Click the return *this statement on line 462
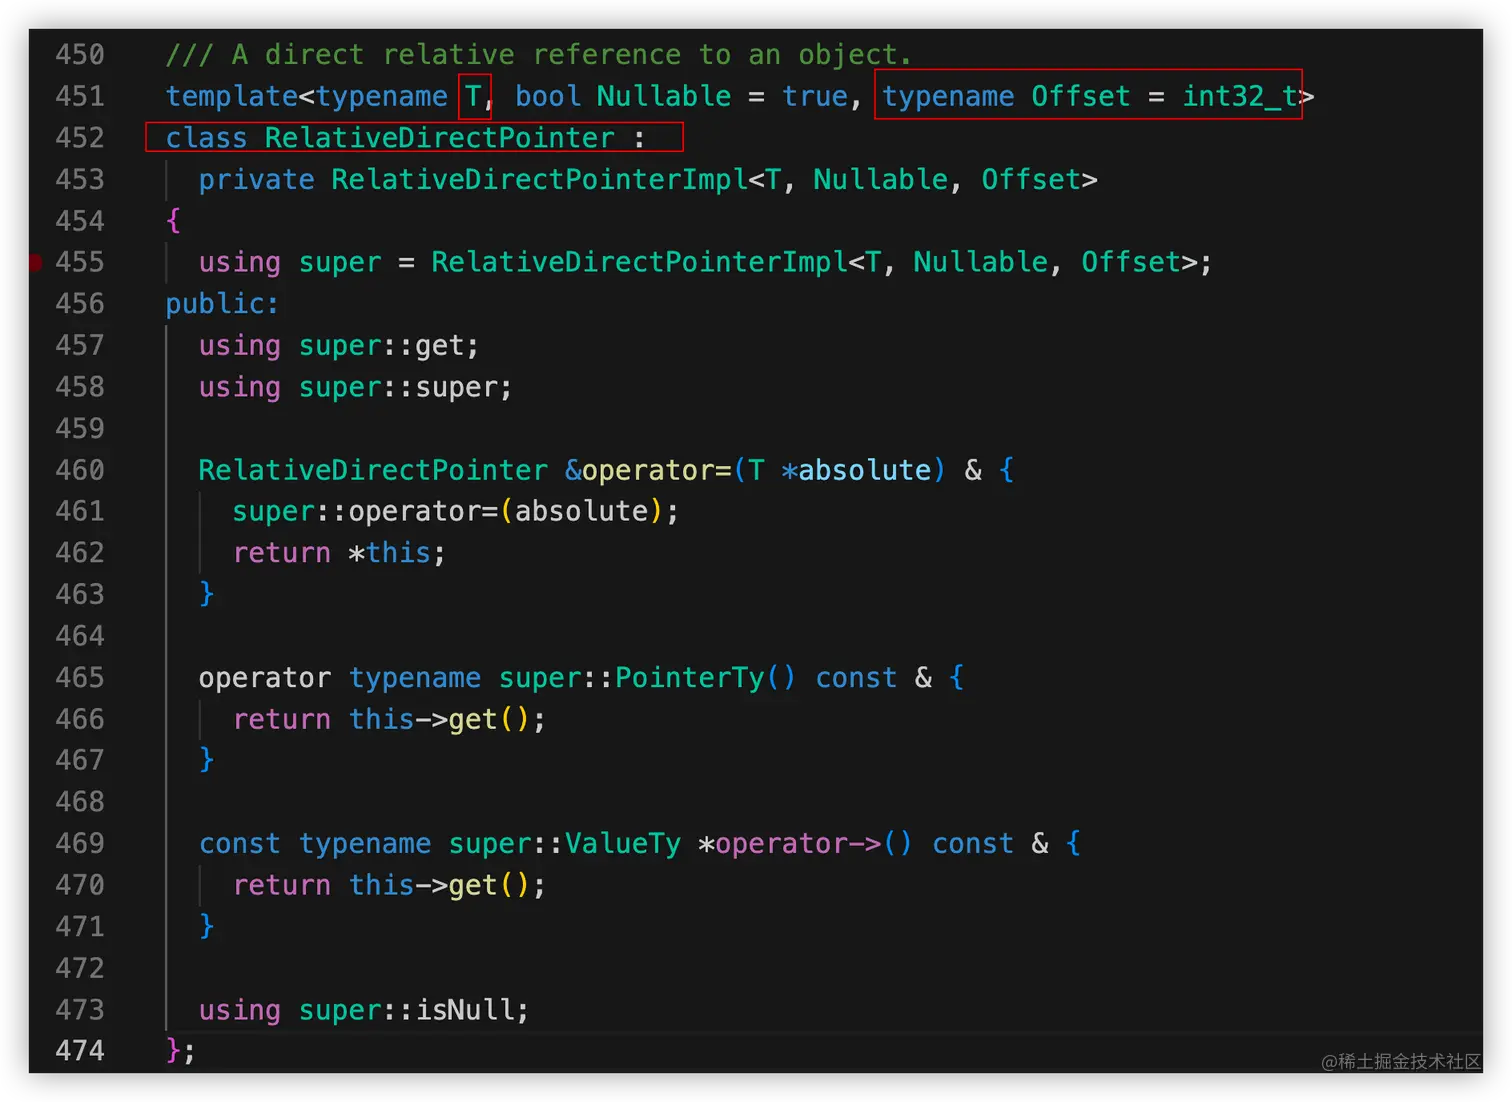Image resolution: width=1512 pixels, height=1102 pixels. pyautogui.click(x=338, y=552)
